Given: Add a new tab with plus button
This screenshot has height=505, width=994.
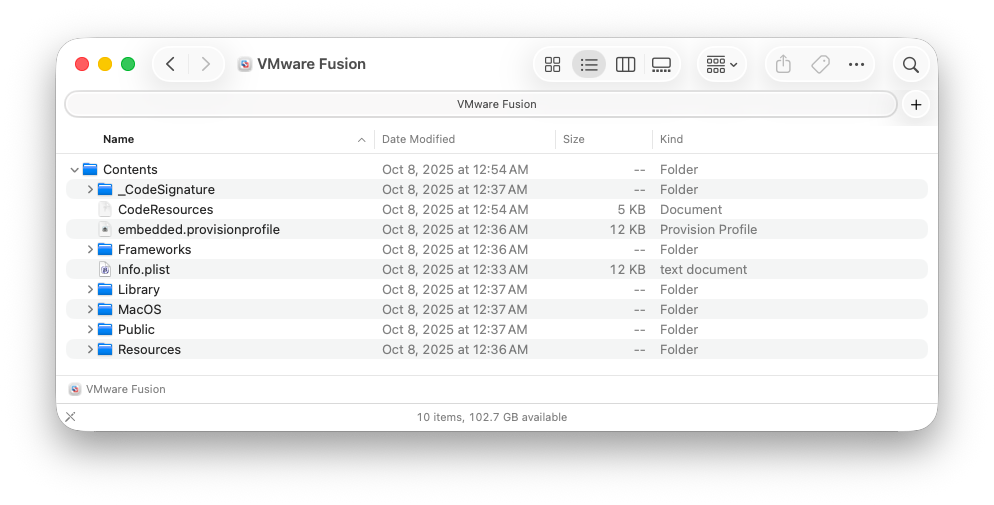Looking at the screenshot, I should pyautogui.click(x=916, y=105).
